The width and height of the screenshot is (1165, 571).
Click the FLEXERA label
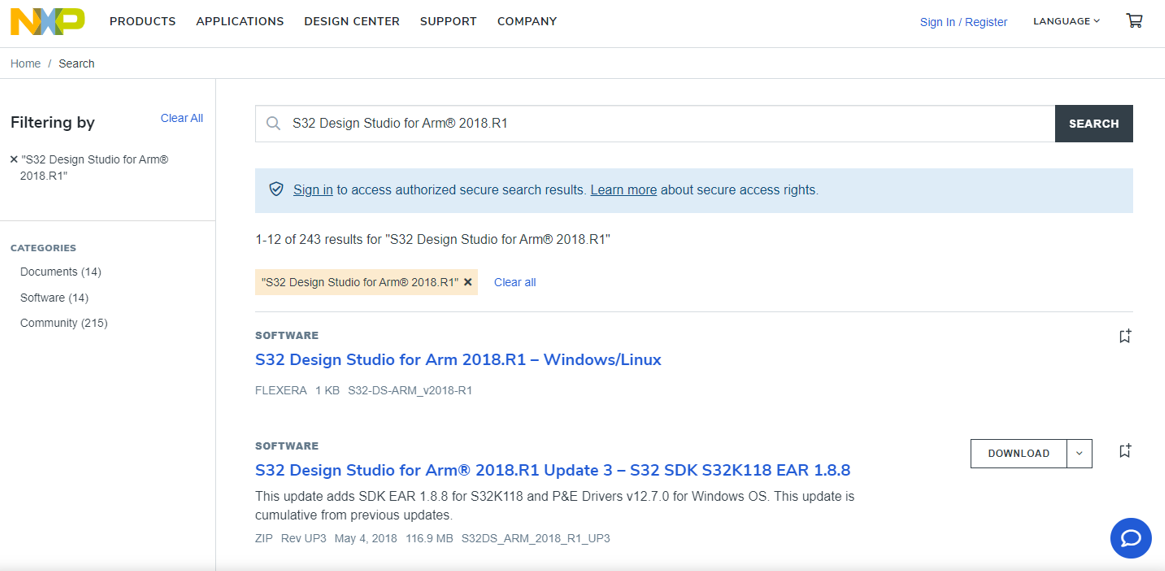point(281,391)
